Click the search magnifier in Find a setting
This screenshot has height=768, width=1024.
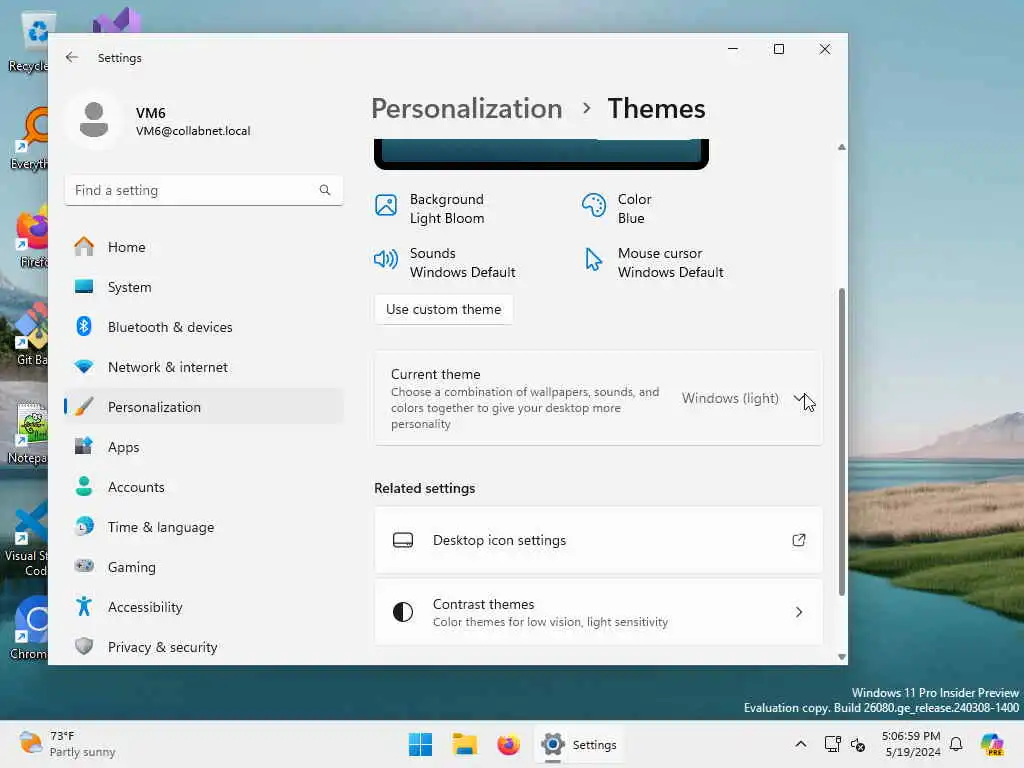click(x=325, y=190)
